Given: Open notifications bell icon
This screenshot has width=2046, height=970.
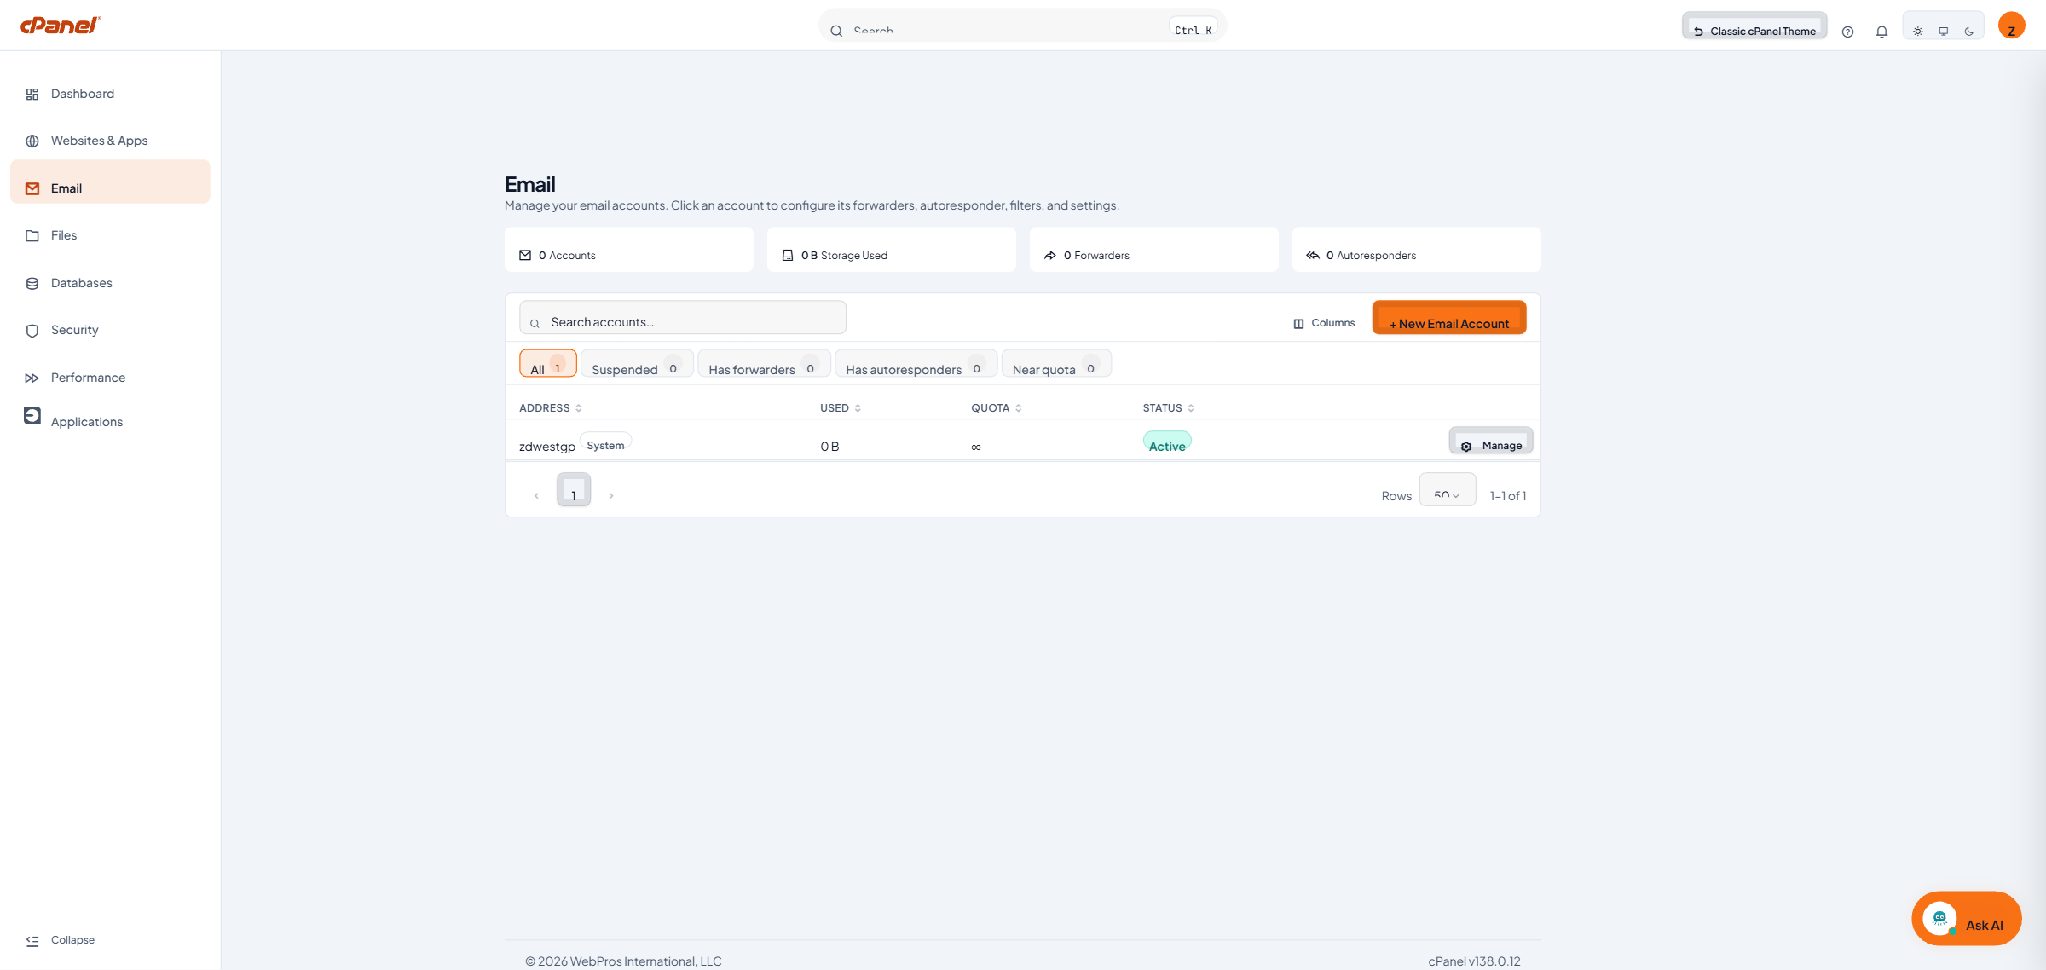Looking at the screenshot, I should tap(1881, 32).
